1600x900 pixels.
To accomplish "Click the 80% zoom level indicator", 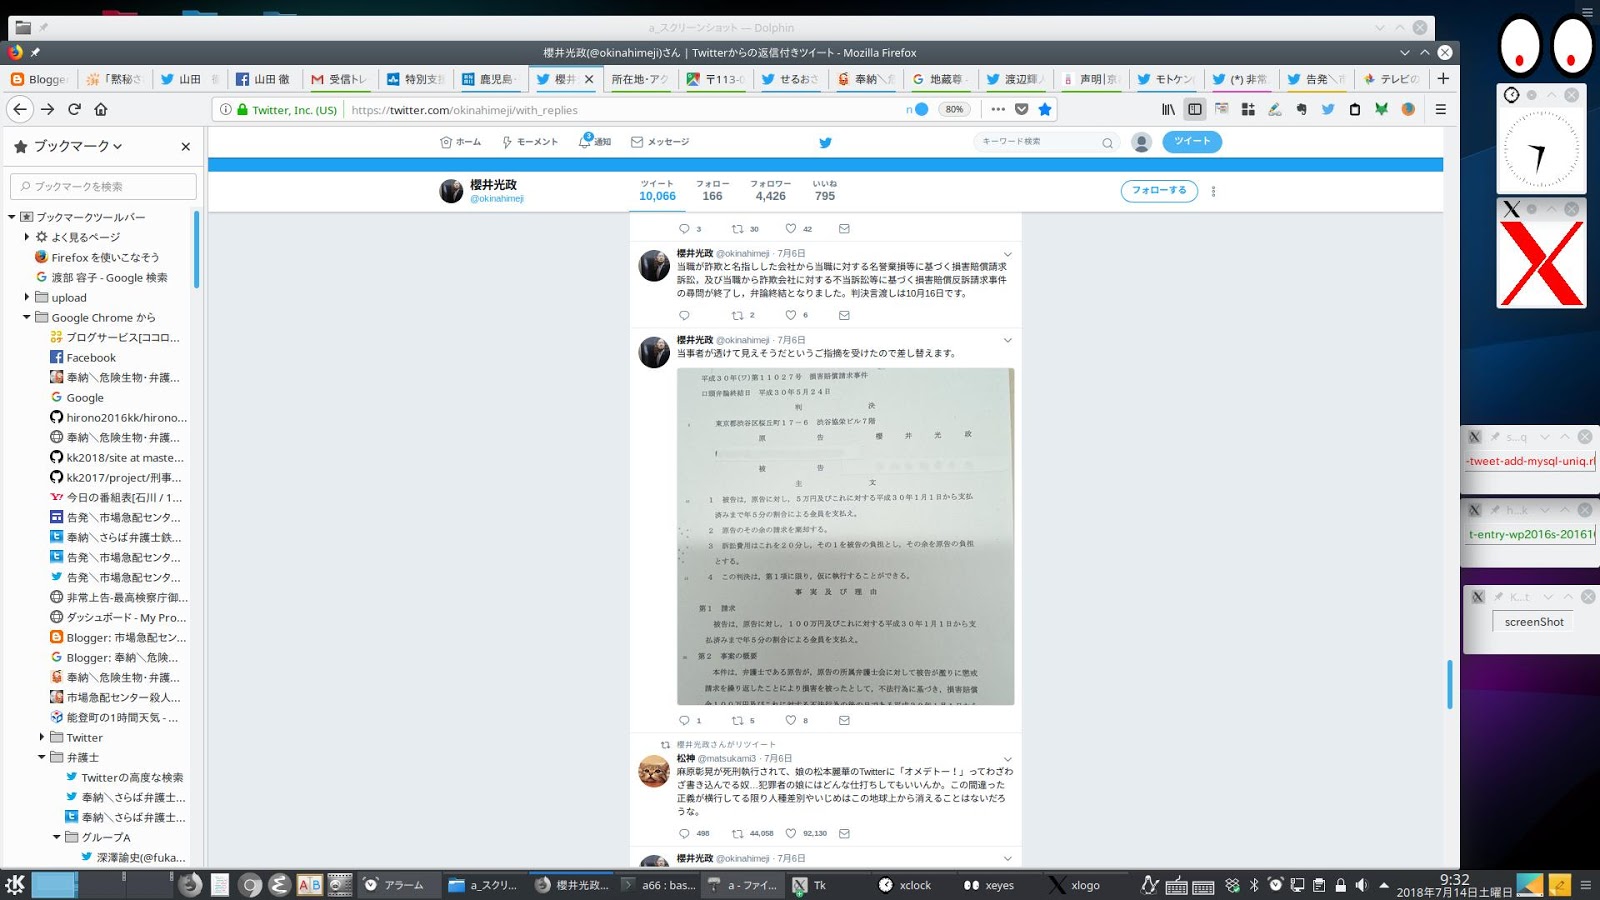I will [954, 109].
